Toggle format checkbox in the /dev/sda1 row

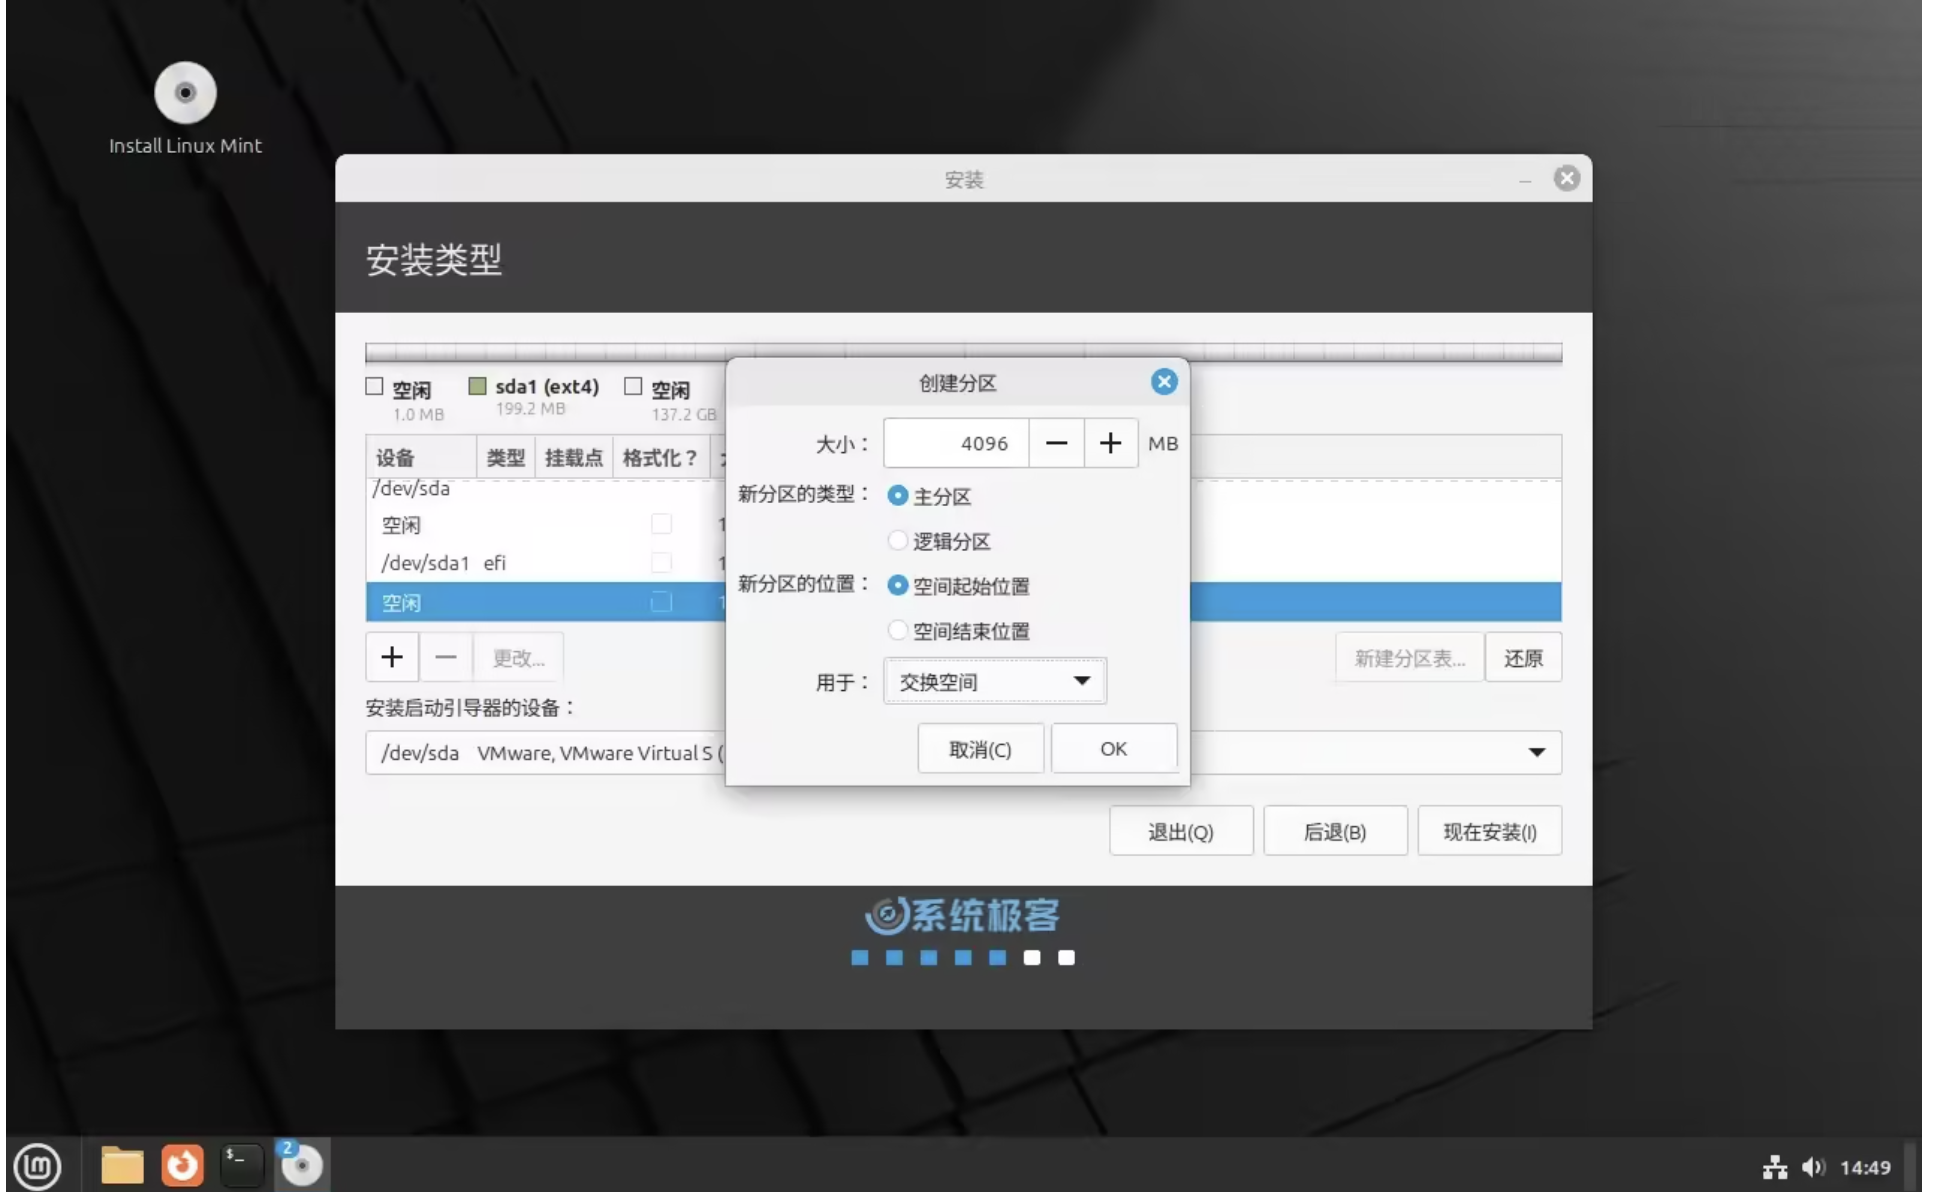[661, 563]
